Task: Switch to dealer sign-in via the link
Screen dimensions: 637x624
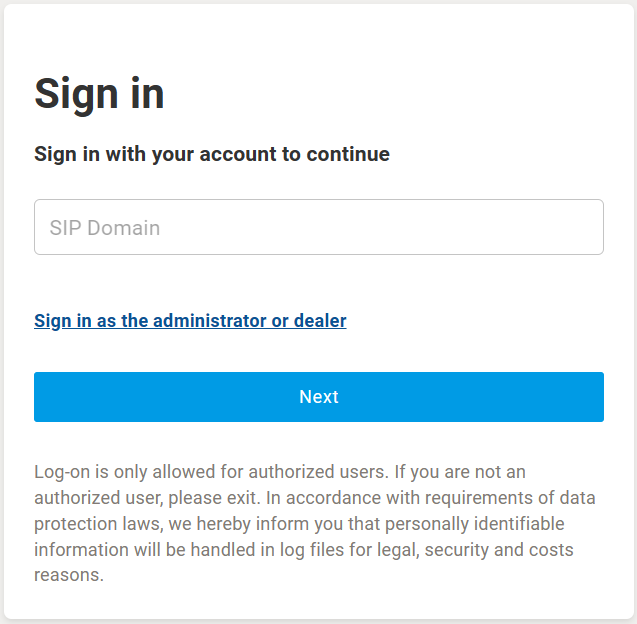Action: pyautogui.click(x=190, y=321)
